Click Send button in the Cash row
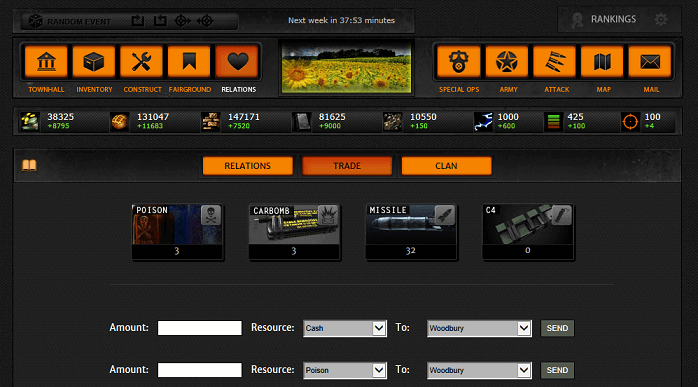 [x=557, y=328]
